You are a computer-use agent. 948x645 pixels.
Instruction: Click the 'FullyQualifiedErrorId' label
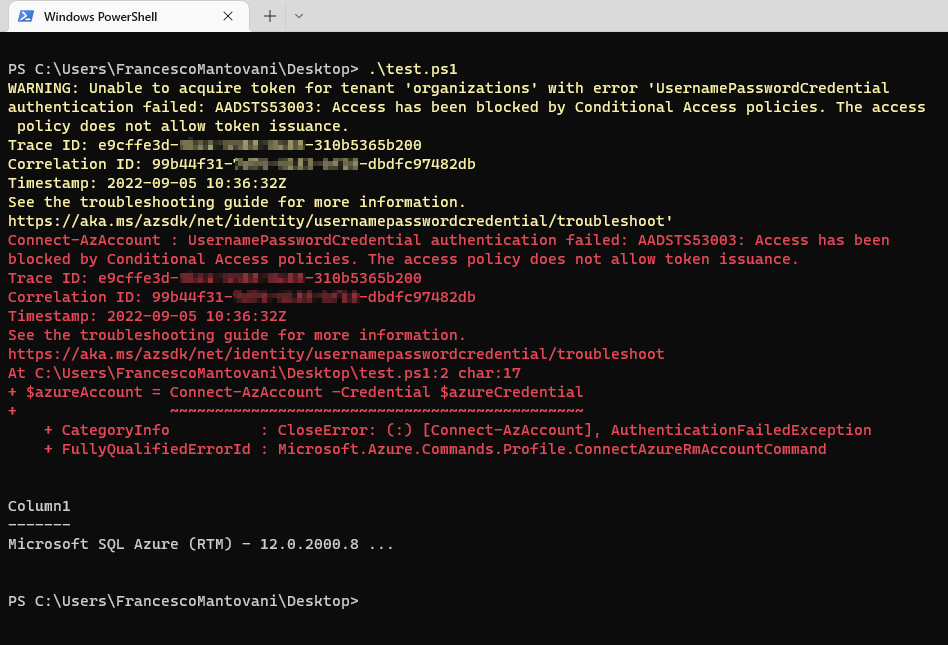tap(156, 449)
